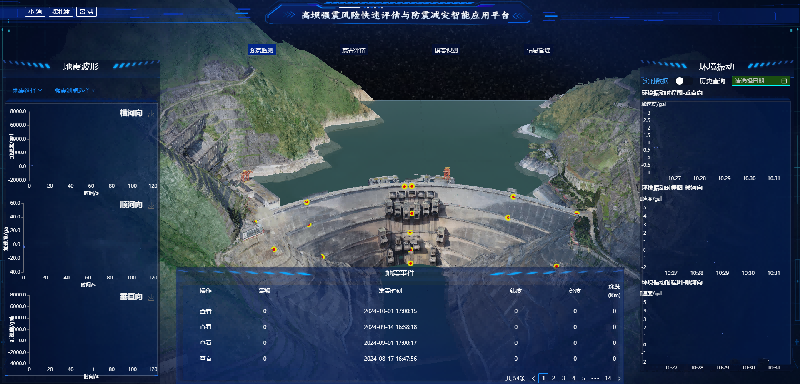Select the sensor marker on the far-right dam abutment

tap(577, 213)
